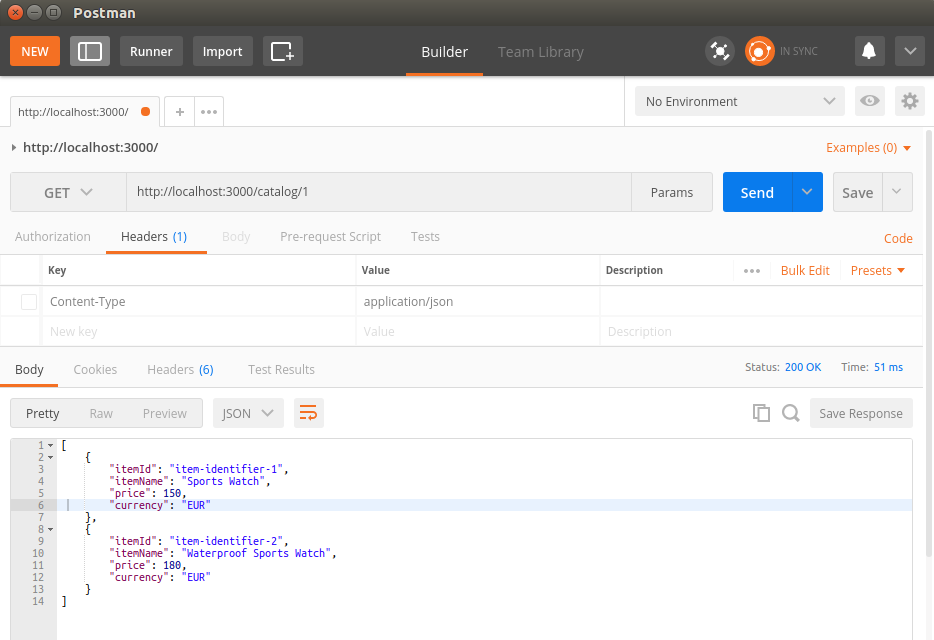The image size is (934, 640).
Task: Click the Bulk Edit link
Action: click(805, 270)
